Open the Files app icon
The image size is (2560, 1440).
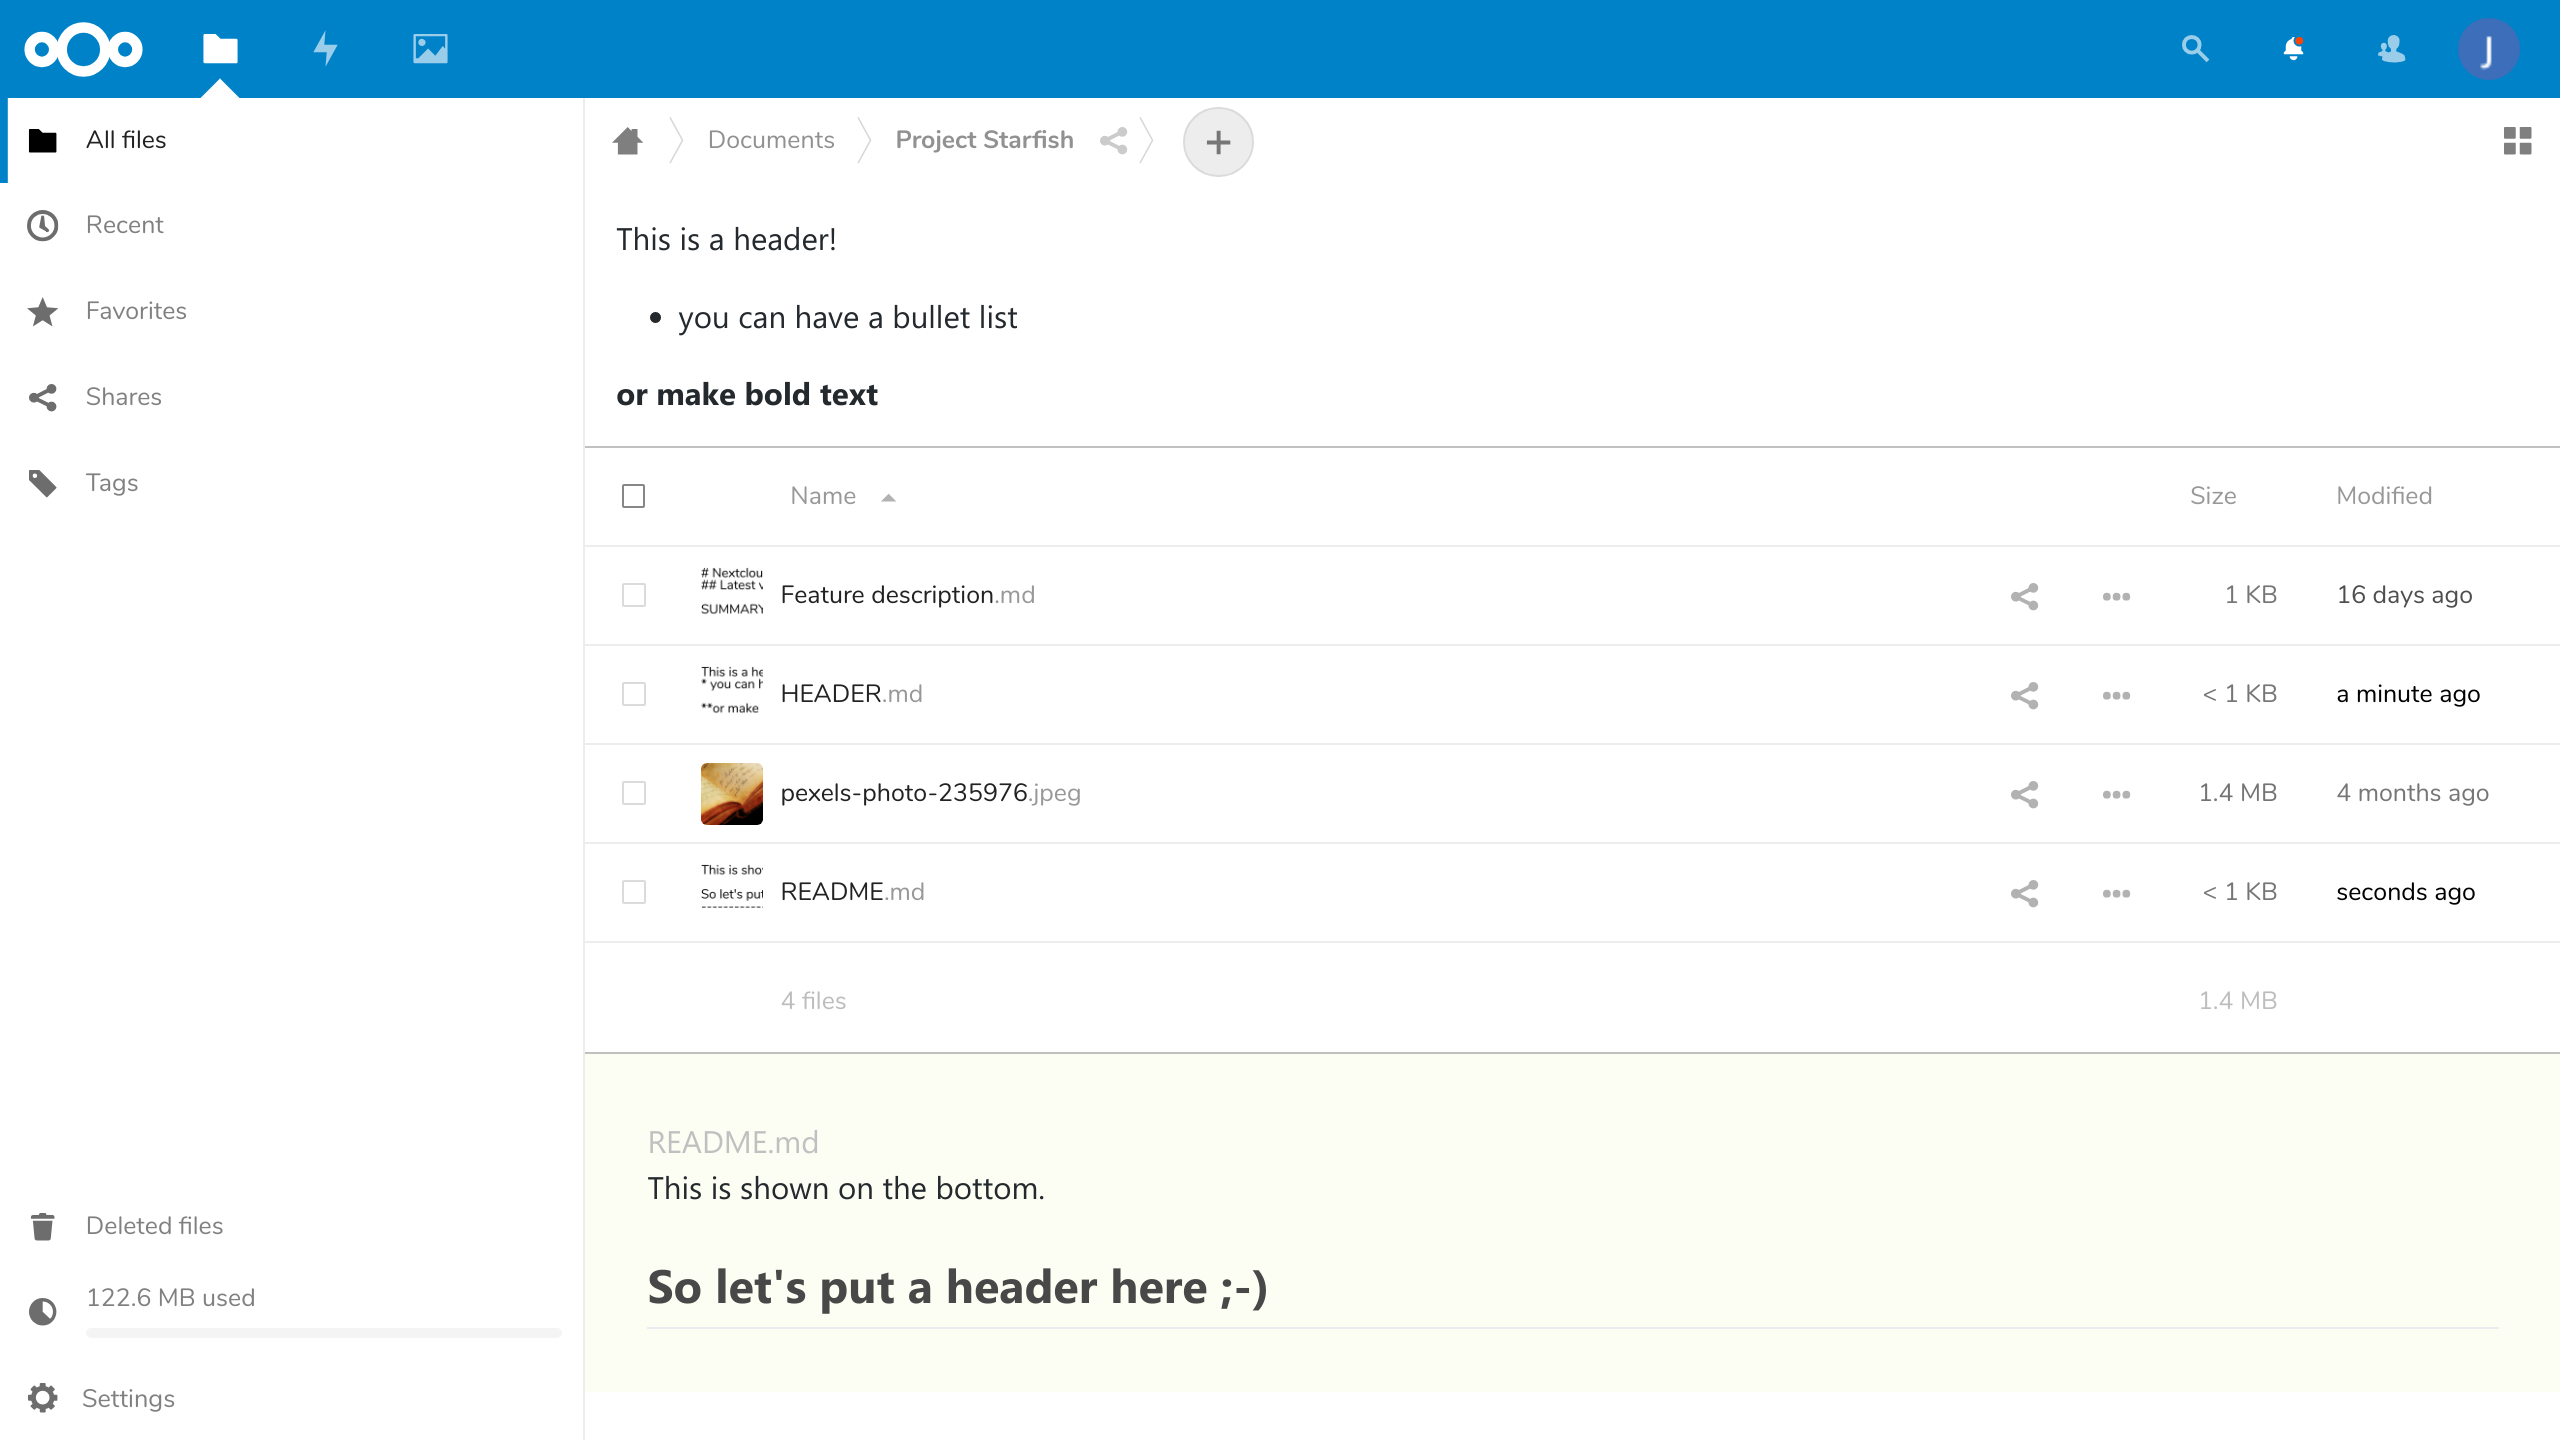coord(220,49)
